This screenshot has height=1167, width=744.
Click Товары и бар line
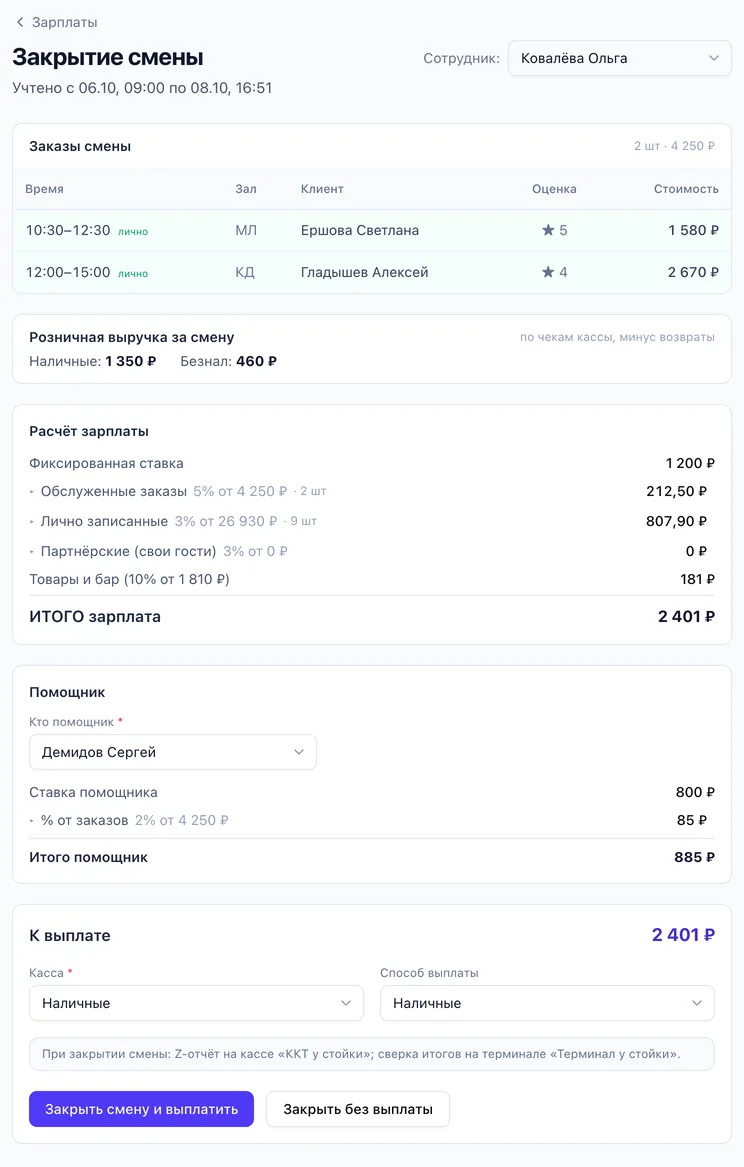coord(372,579)
